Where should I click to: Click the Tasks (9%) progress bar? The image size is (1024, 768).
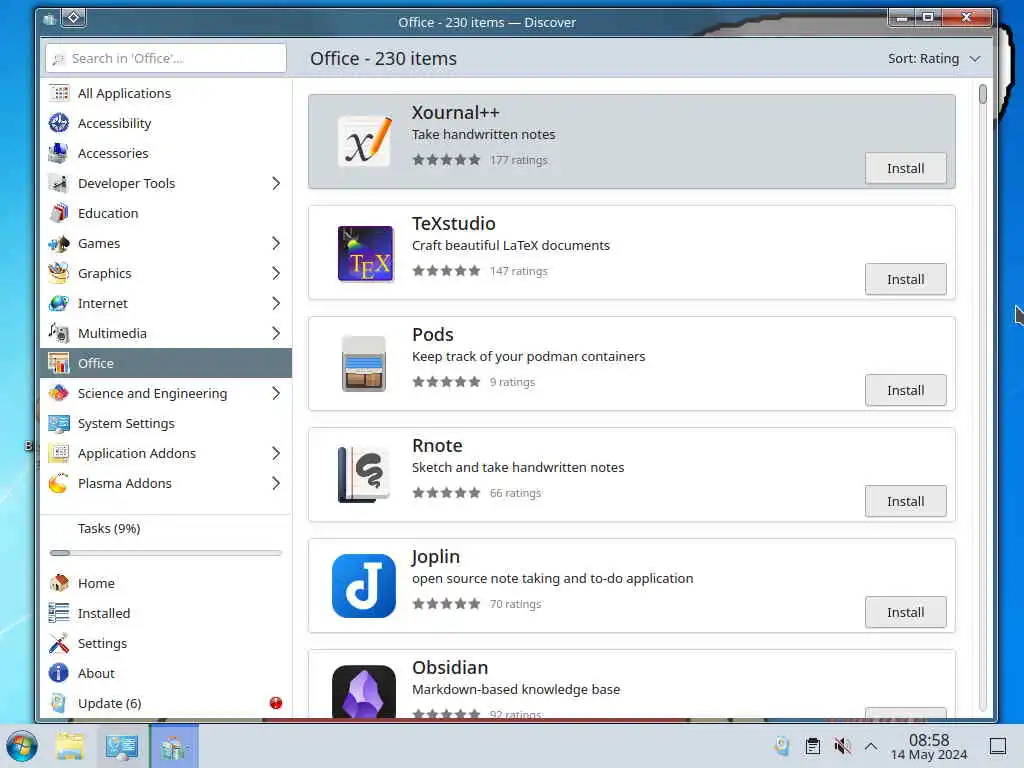click(x=166, y=553)
